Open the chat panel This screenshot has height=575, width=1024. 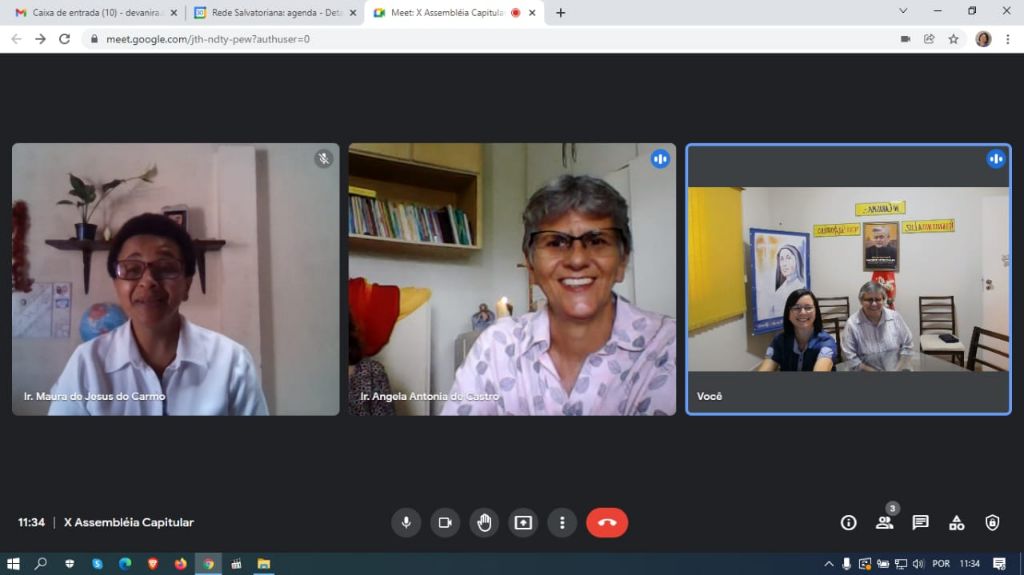click(920, 523)
